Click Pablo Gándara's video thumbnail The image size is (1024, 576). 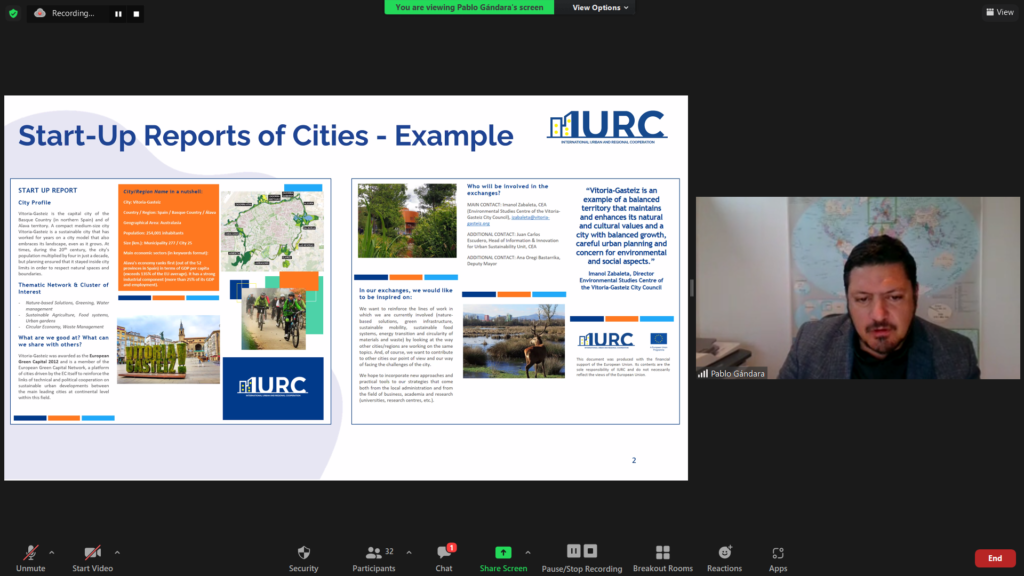click(x=837, y=288)
